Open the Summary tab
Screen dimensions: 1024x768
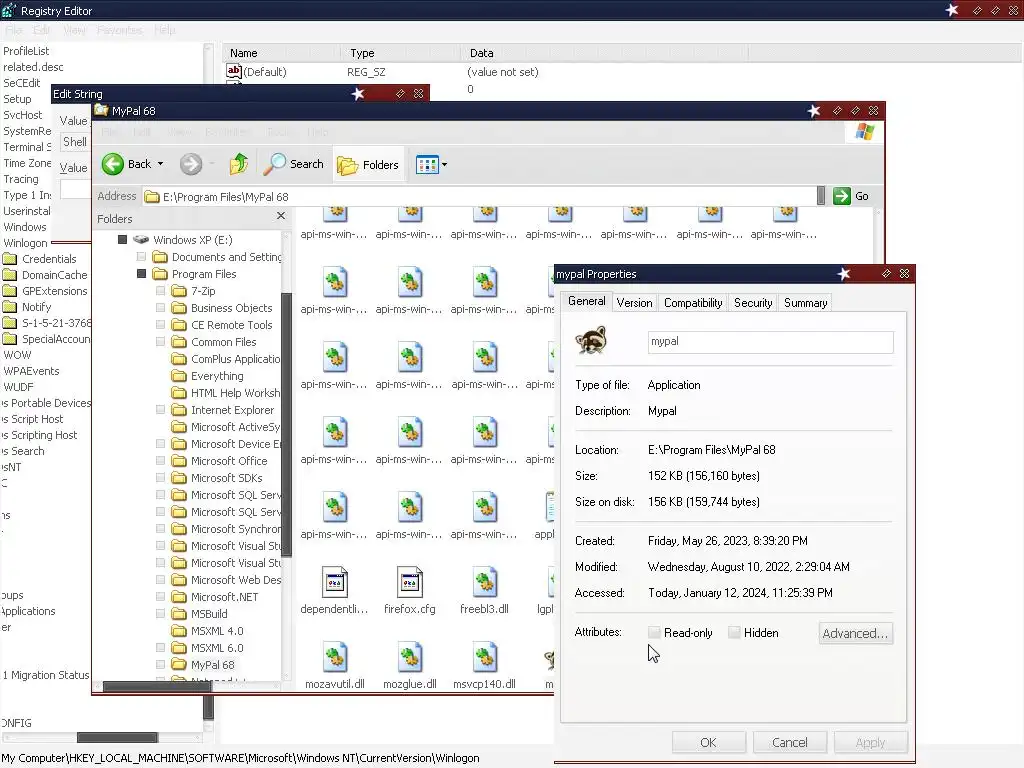tap(805, 303)
